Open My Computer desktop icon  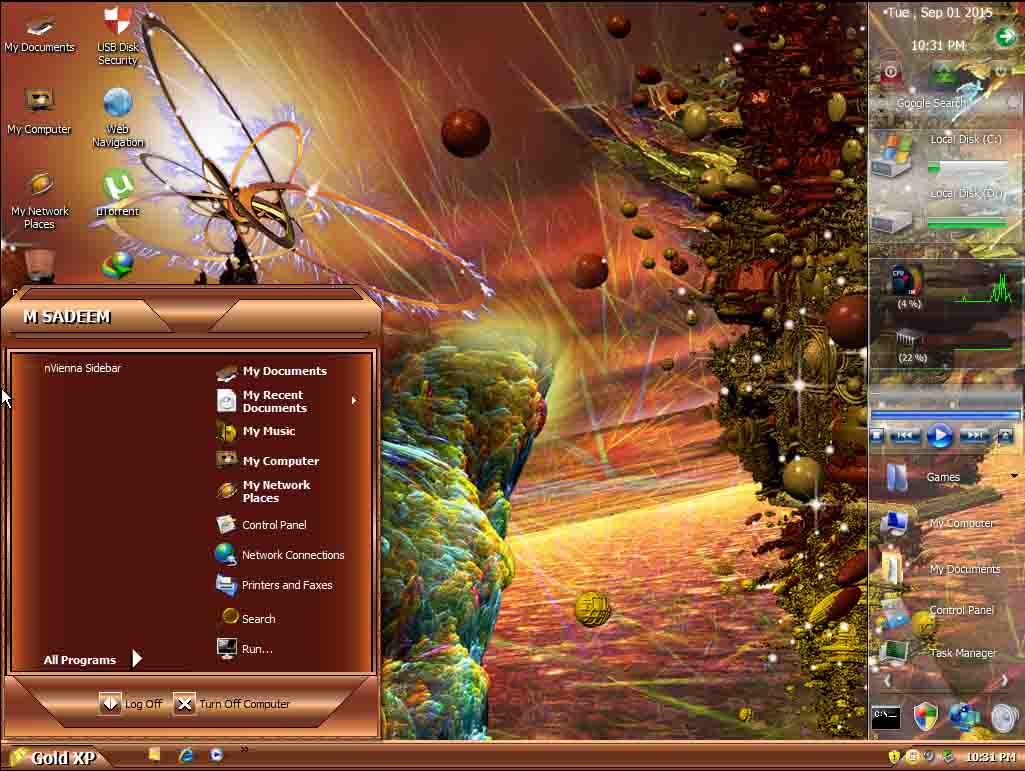pos(39,111)
